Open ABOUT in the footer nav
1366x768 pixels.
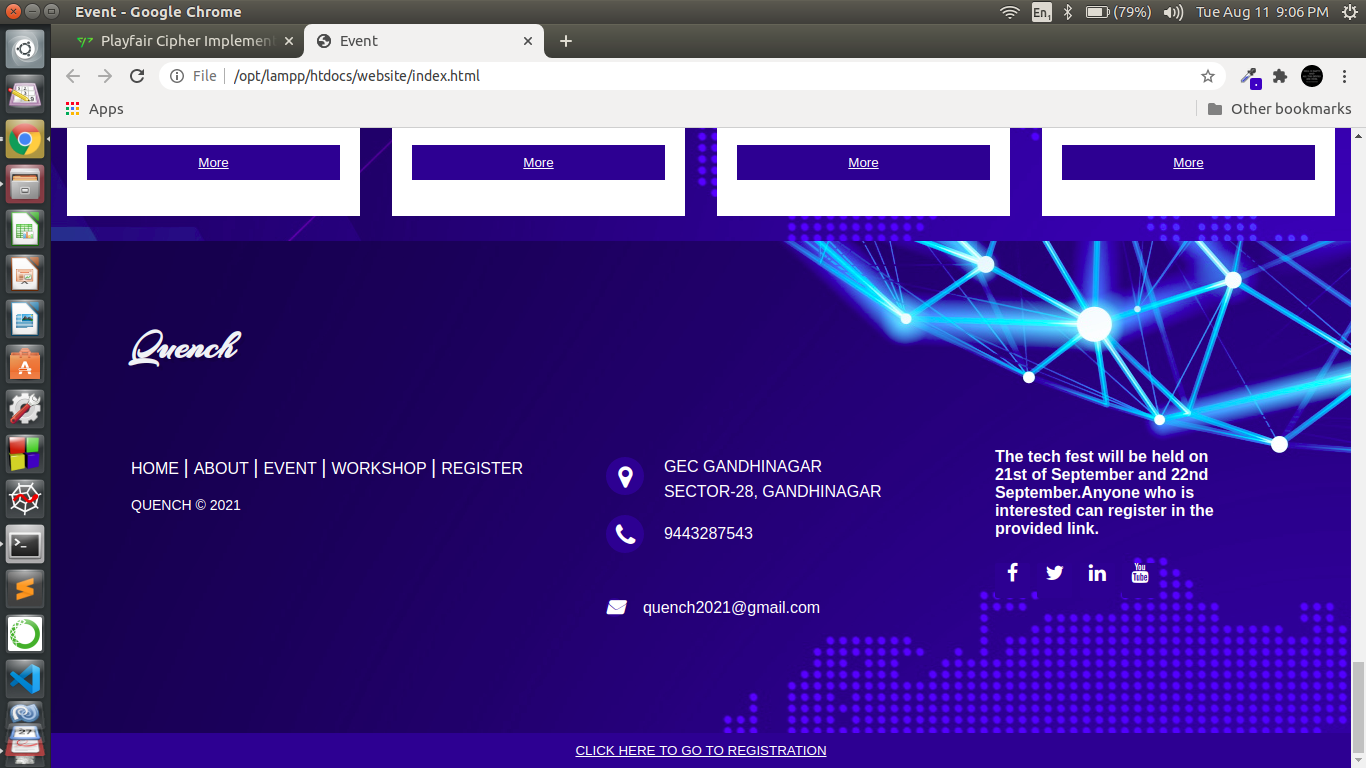pyautogui.click(x=221, y=468)
